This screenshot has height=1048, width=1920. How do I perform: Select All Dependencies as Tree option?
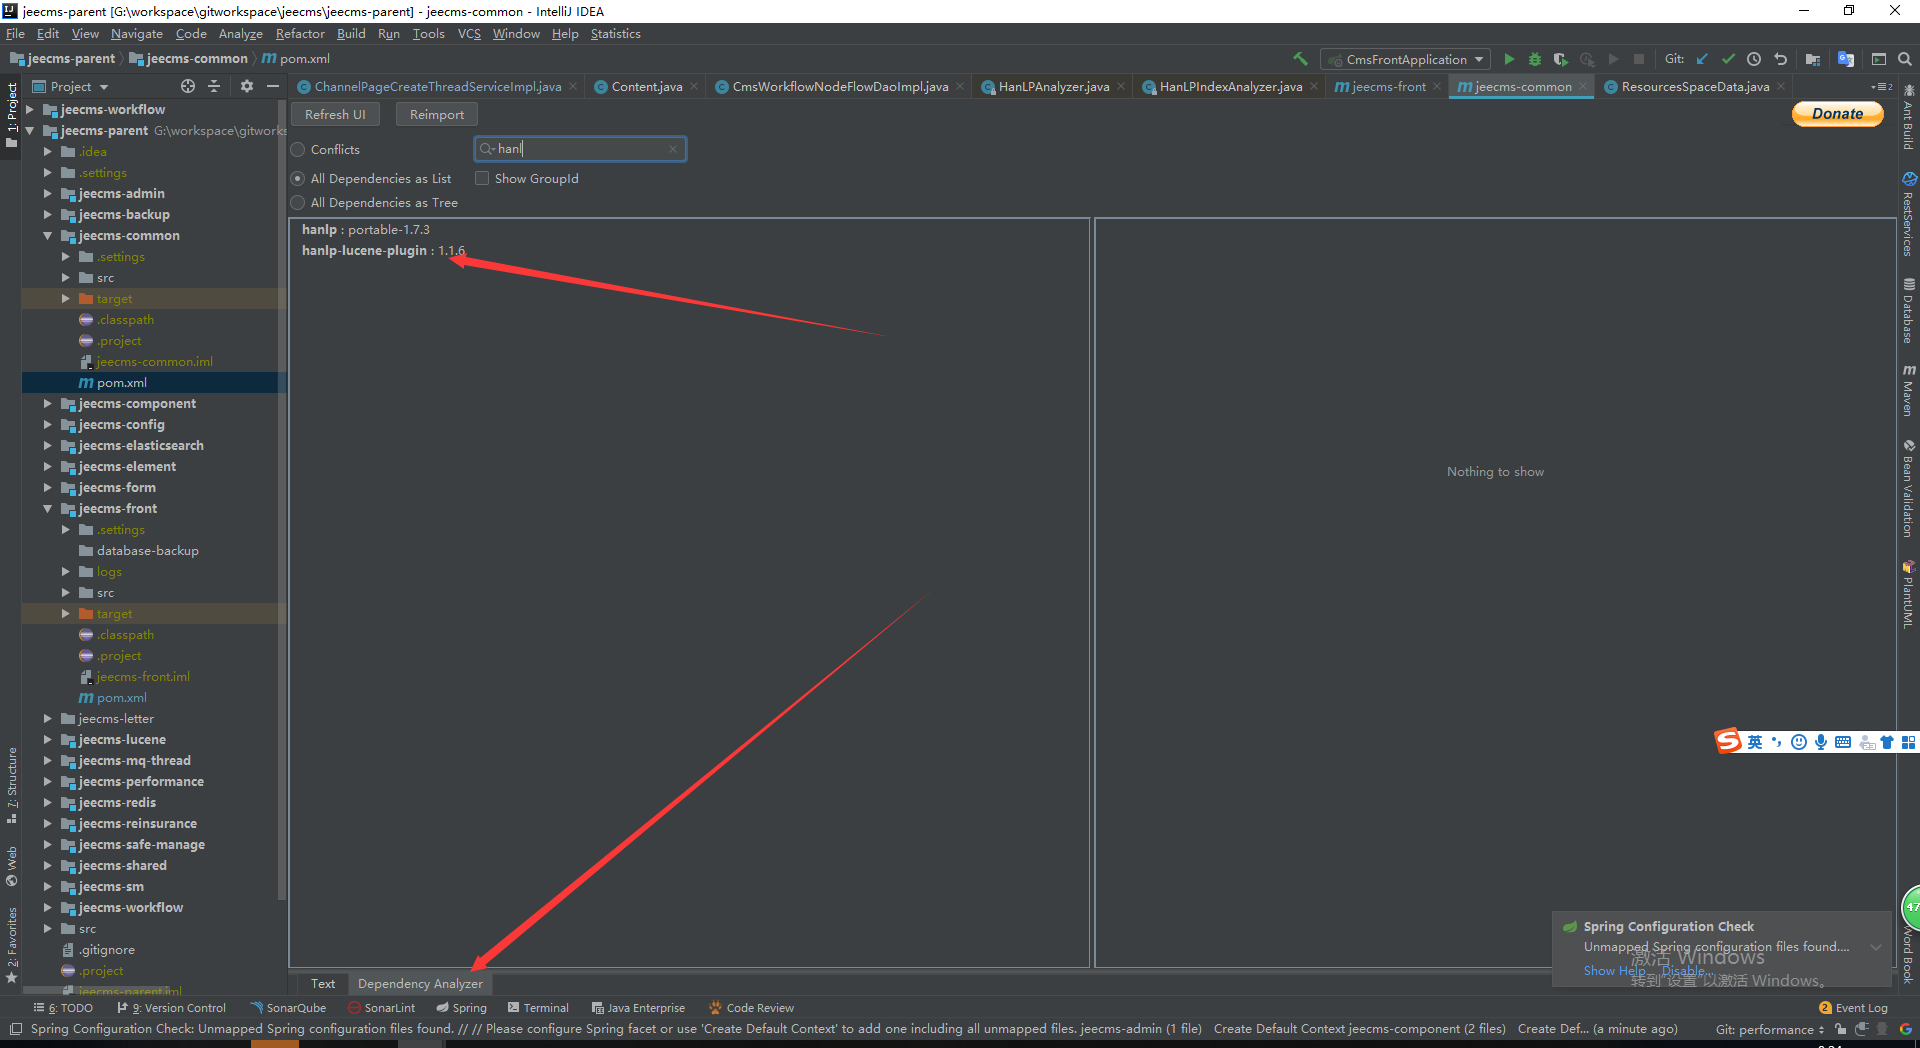click(298, 203)
